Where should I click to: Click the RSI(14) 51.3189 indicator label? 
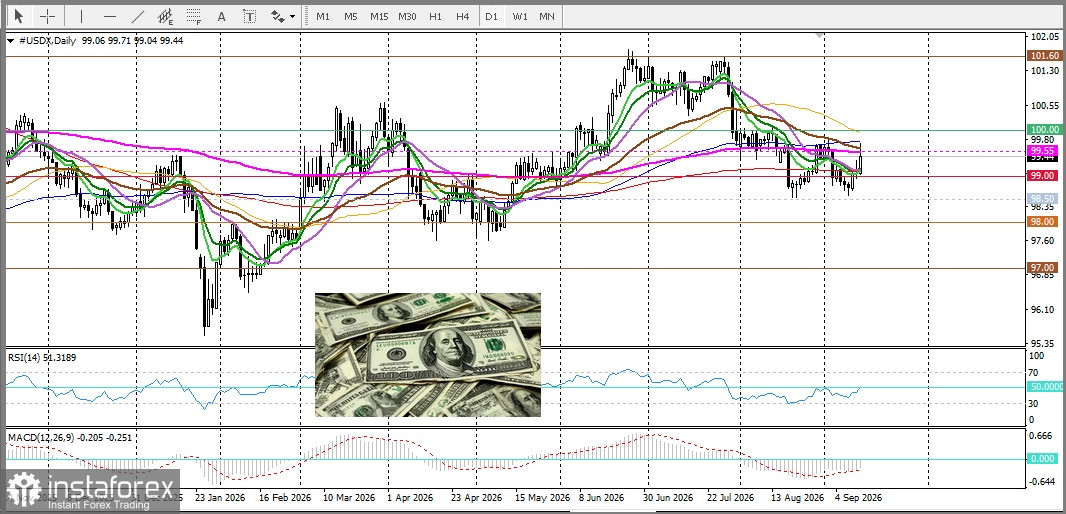click(42, 356)
